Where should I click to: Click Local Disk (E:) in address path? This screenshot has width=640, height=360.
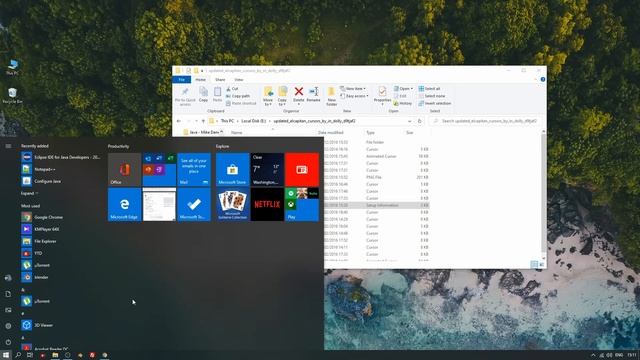pyautogui.click(x=253, y=121)
